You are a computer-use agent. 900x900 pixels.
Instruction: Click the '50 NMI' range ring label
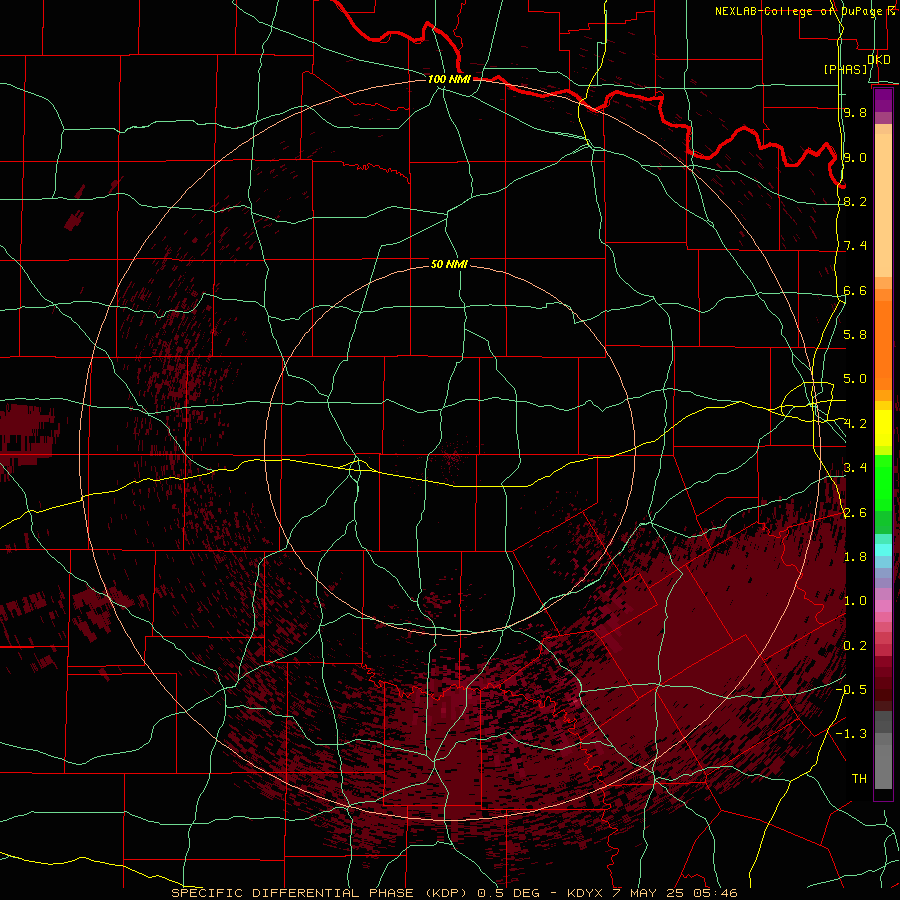coord(449,264)
